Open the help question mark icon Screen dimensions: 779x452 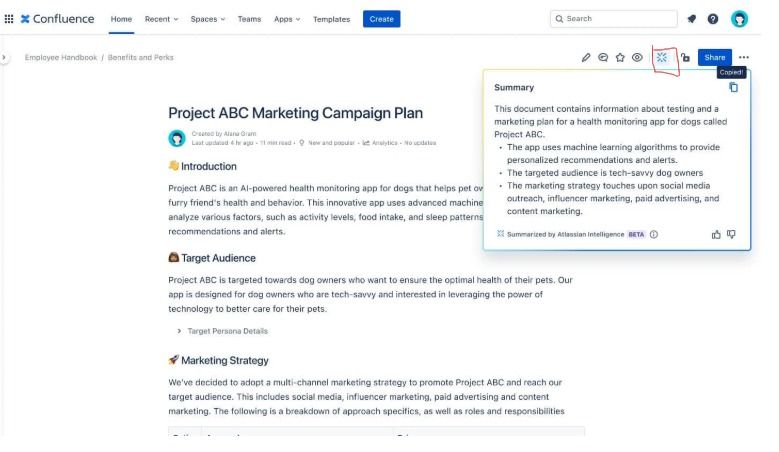click(x=713, y=19)
